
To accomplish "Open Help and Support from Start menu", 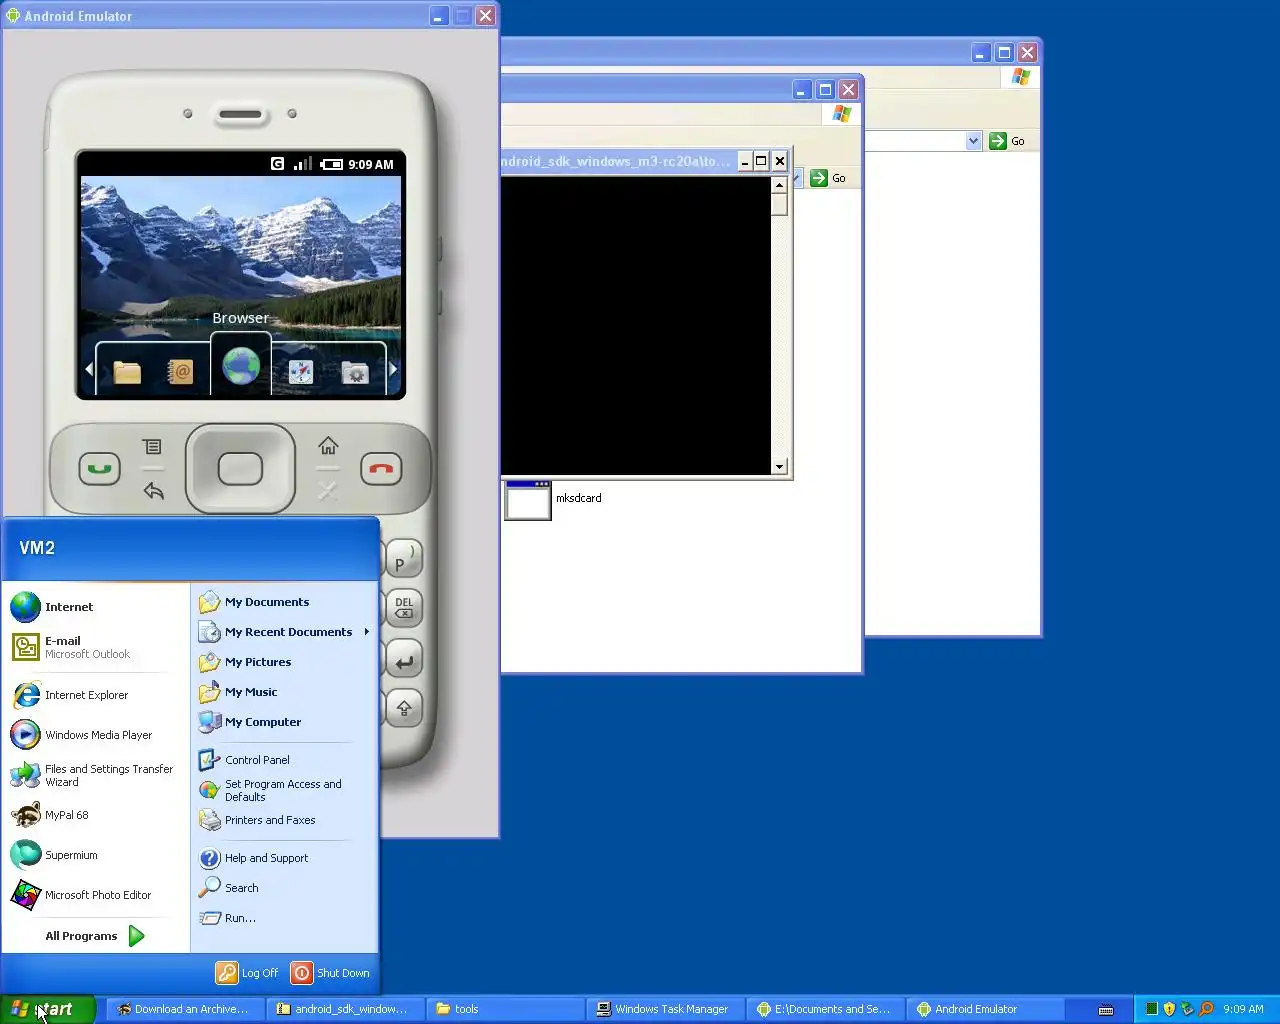I will tap(284, 858).
